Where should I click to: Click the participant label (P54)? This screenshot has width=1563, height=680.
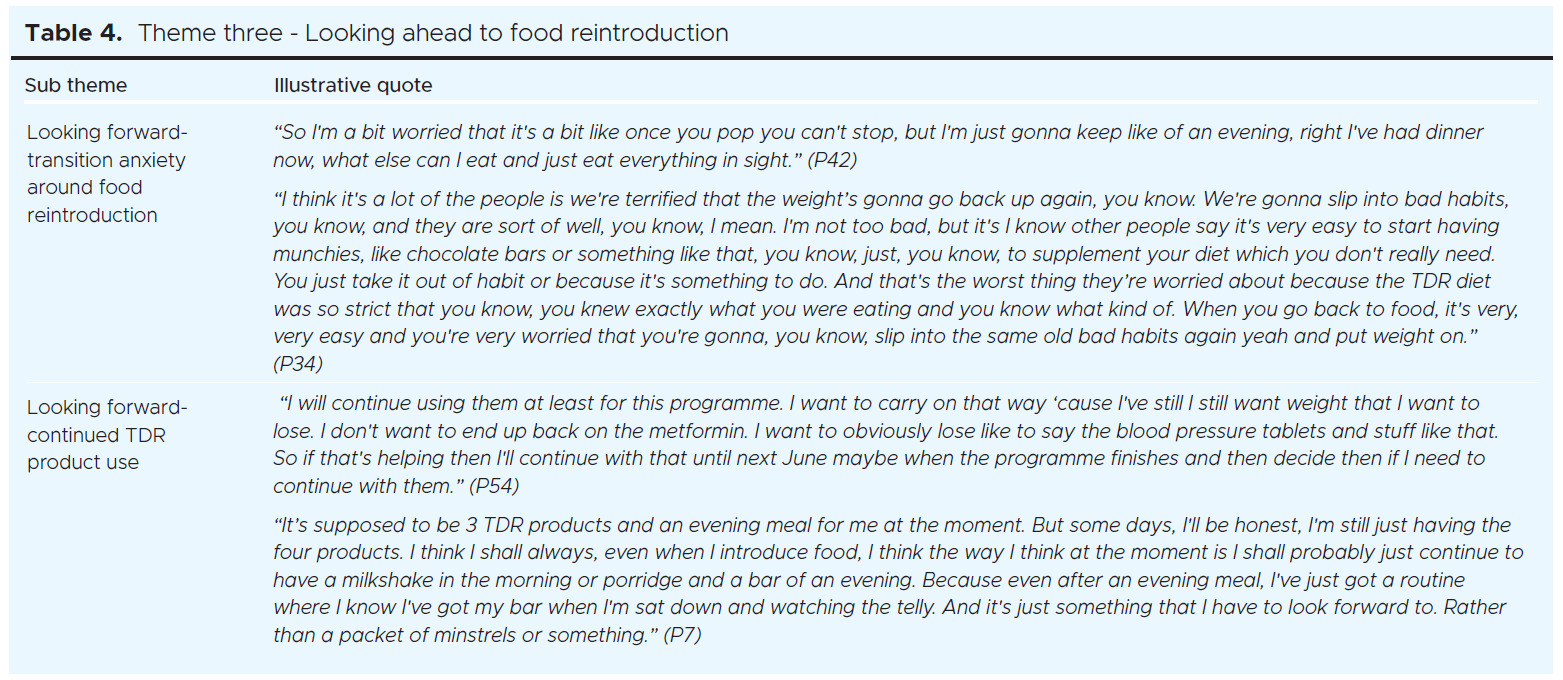(494, 486)
